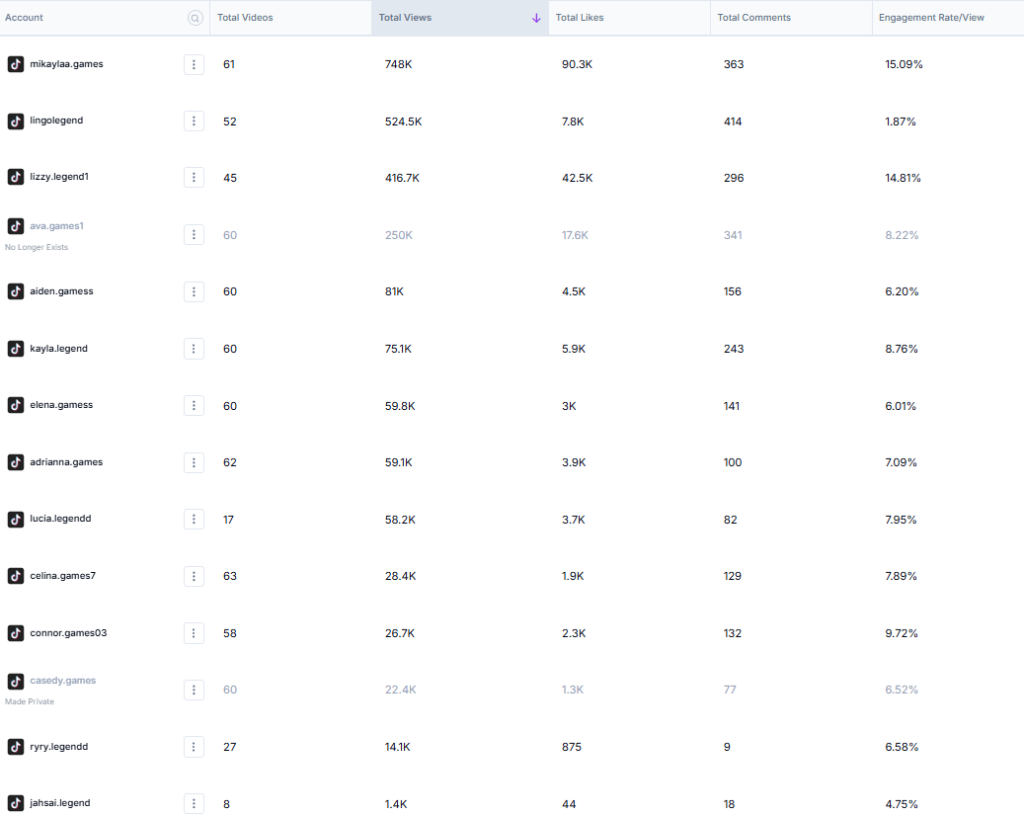1024x816 pixels.
Task: Click the account search magnifier icon
Action: coord(195,18)
